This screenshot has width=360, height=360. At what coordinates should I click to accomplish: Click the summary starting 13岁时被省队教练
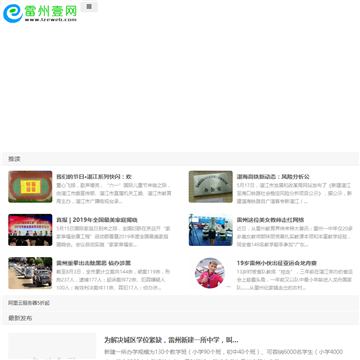295,280
